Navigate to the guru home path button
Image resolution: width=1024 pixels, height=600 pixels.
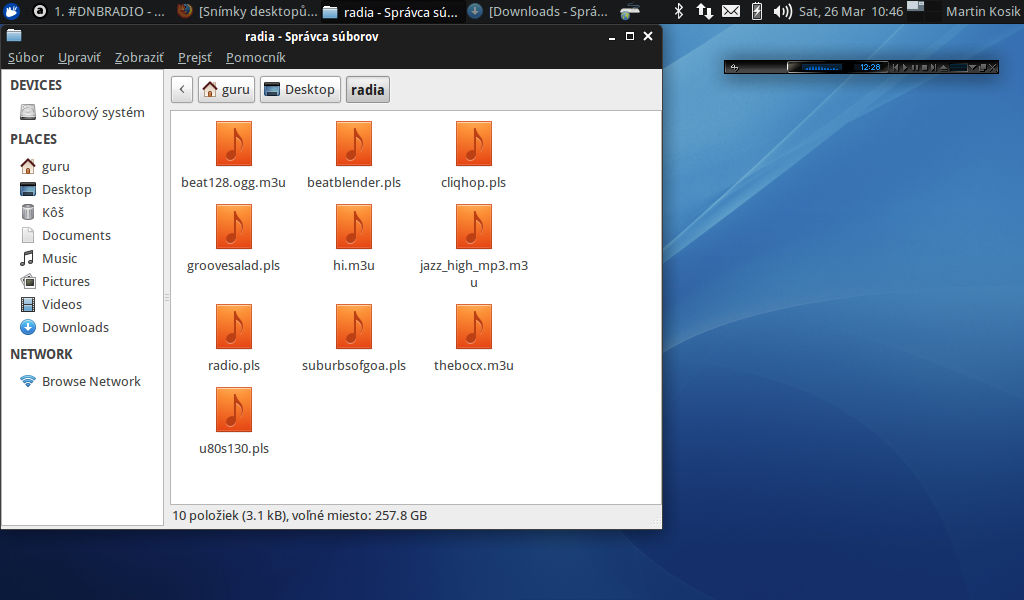click(227, 89)
